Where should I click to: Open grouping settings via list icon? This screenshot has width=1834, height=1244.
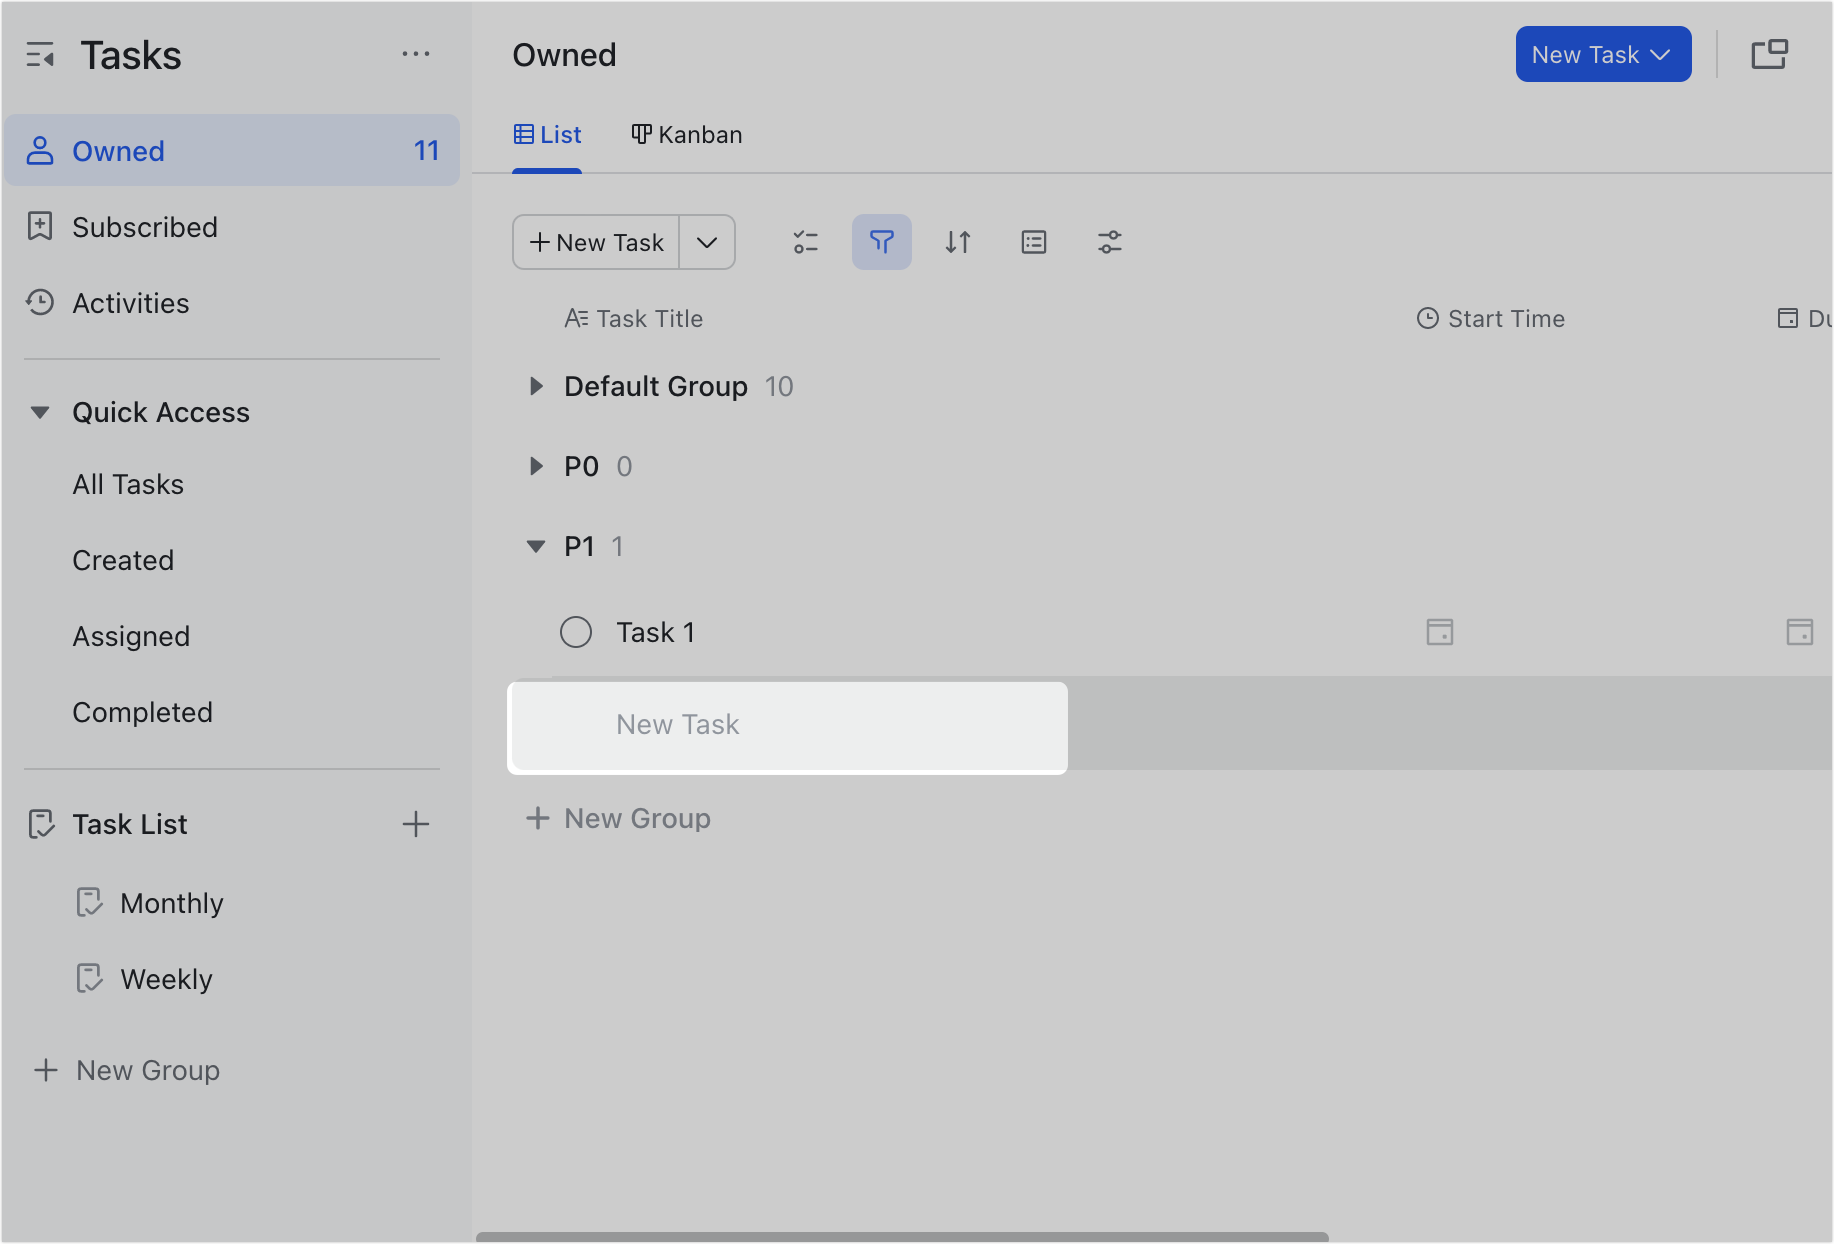tap(1033, 242)
